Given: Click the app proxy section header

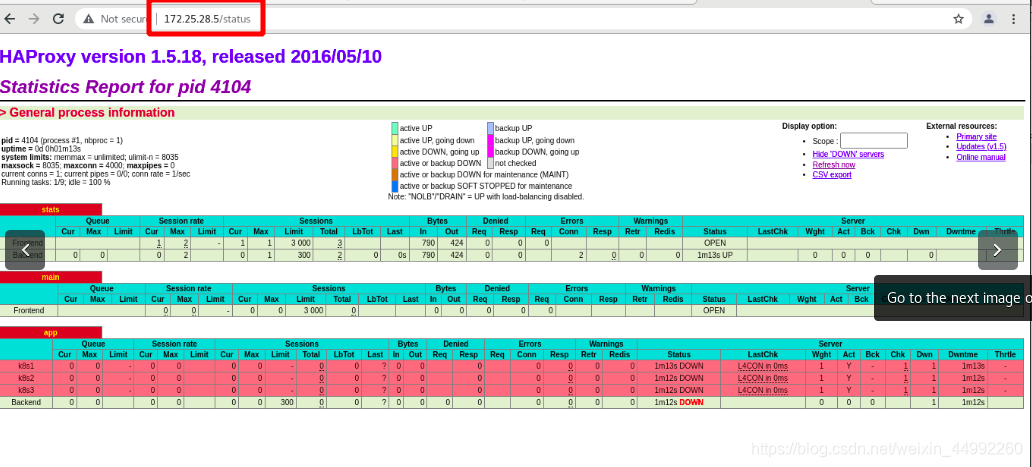Looking at the screenshot, I should point(51,333).
